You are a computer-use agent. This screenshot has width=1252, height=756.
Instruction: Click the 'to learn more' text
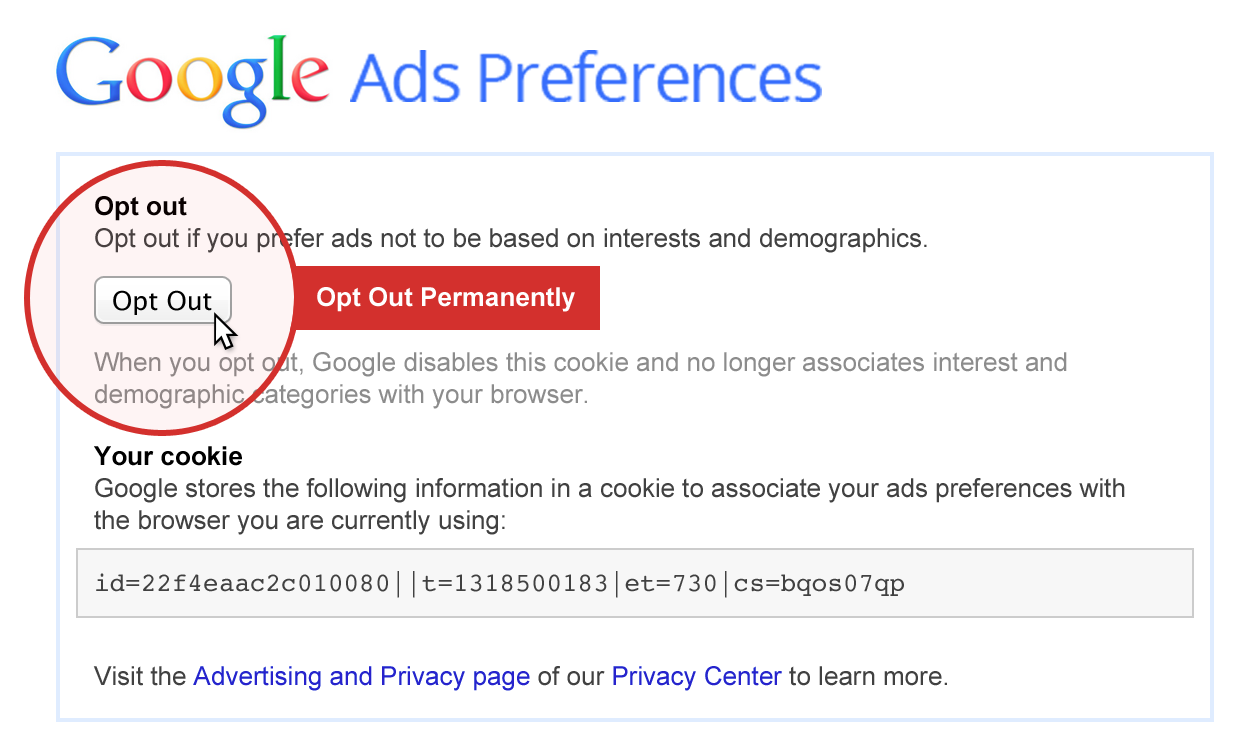click(867, 677)
